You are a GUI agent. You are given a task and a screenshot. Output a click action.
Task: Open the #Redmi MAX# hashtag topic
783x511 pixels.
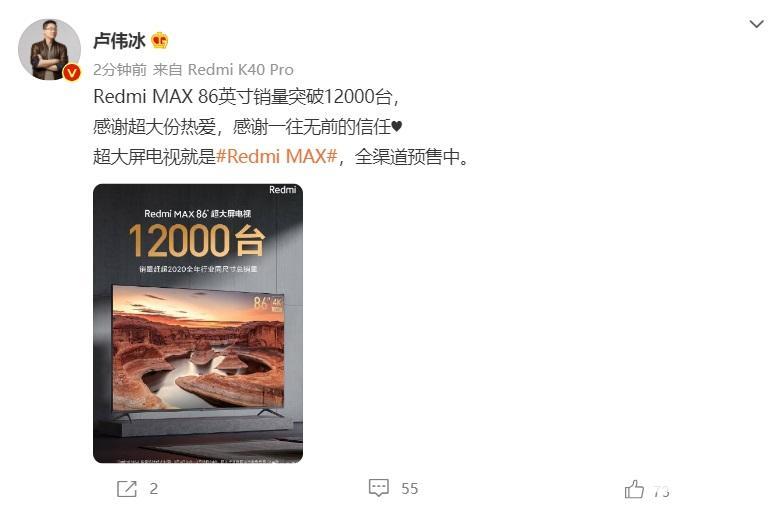click(277, 157)
